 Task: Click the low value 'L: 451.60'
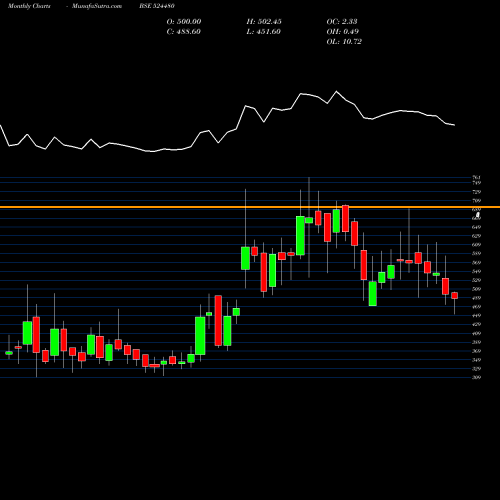point(264,32)
